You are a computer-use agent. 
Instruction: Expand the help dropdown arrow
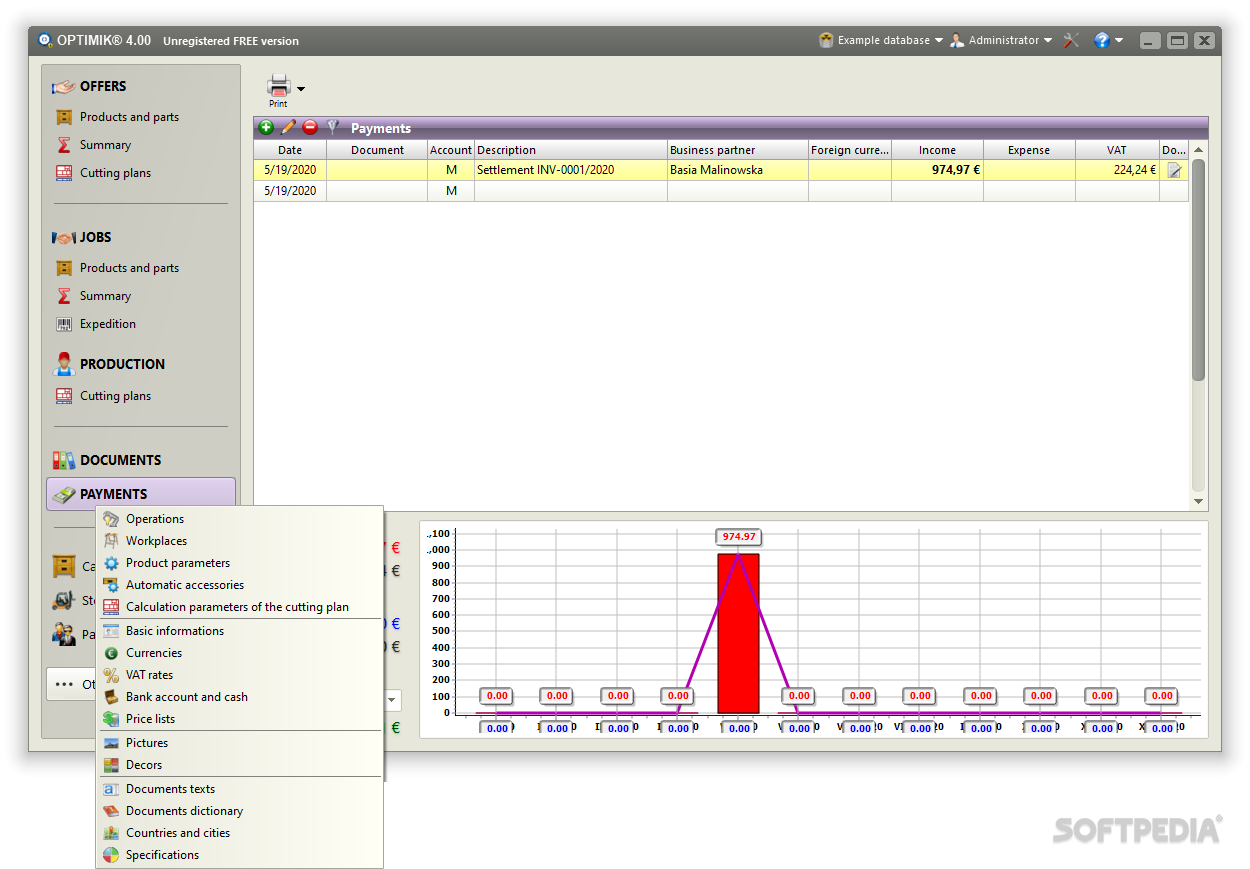click(1119, 41)
